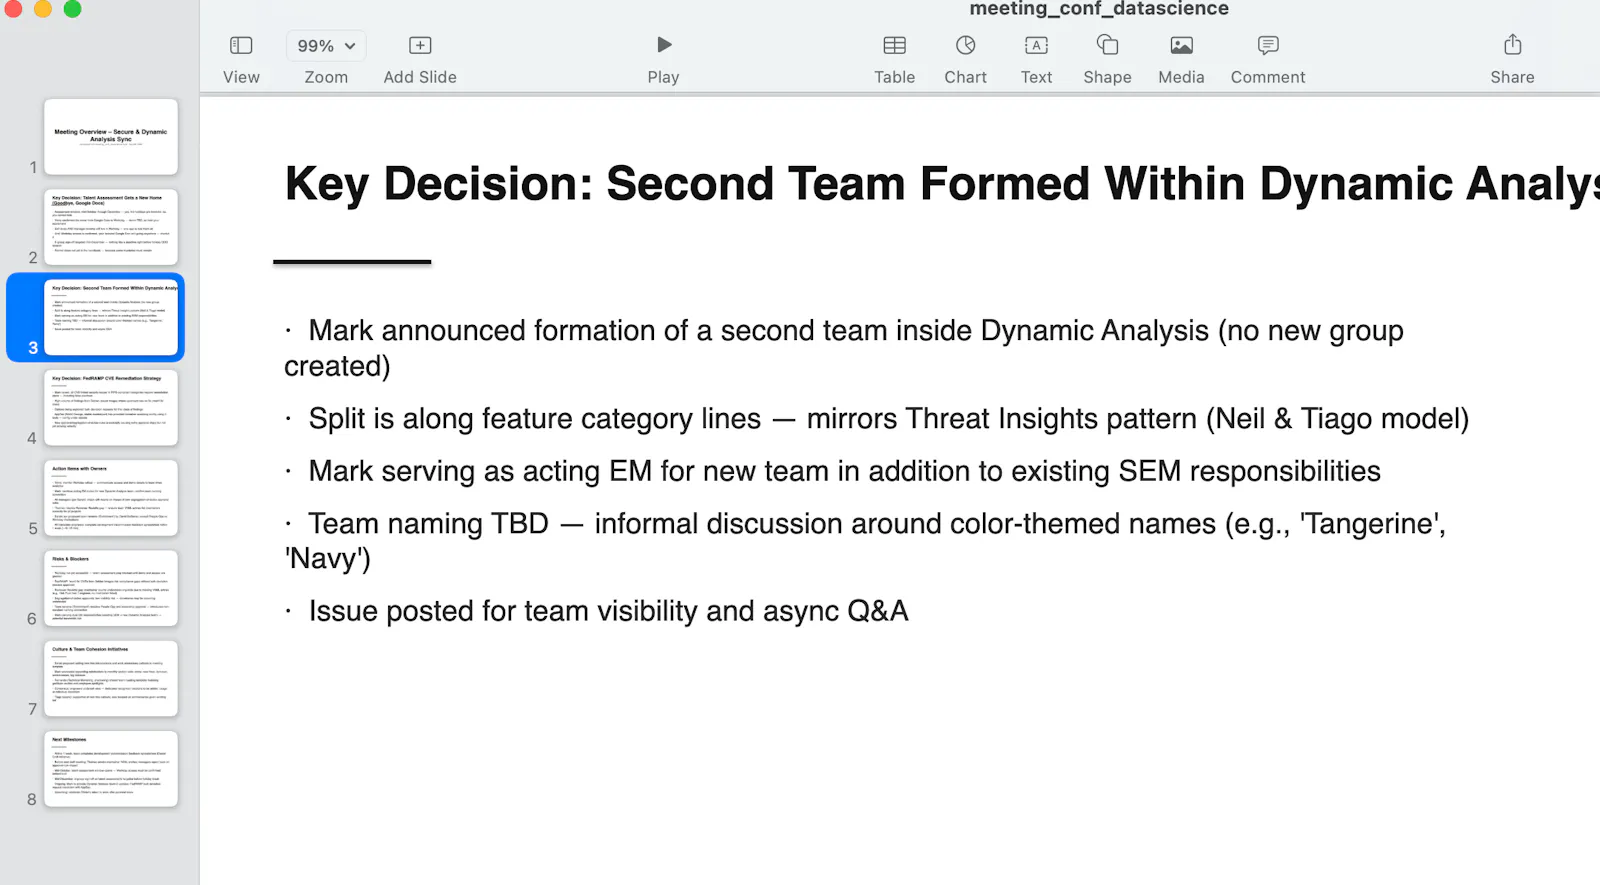Select slide 1 Meeting Overview thumbnail

111,137
